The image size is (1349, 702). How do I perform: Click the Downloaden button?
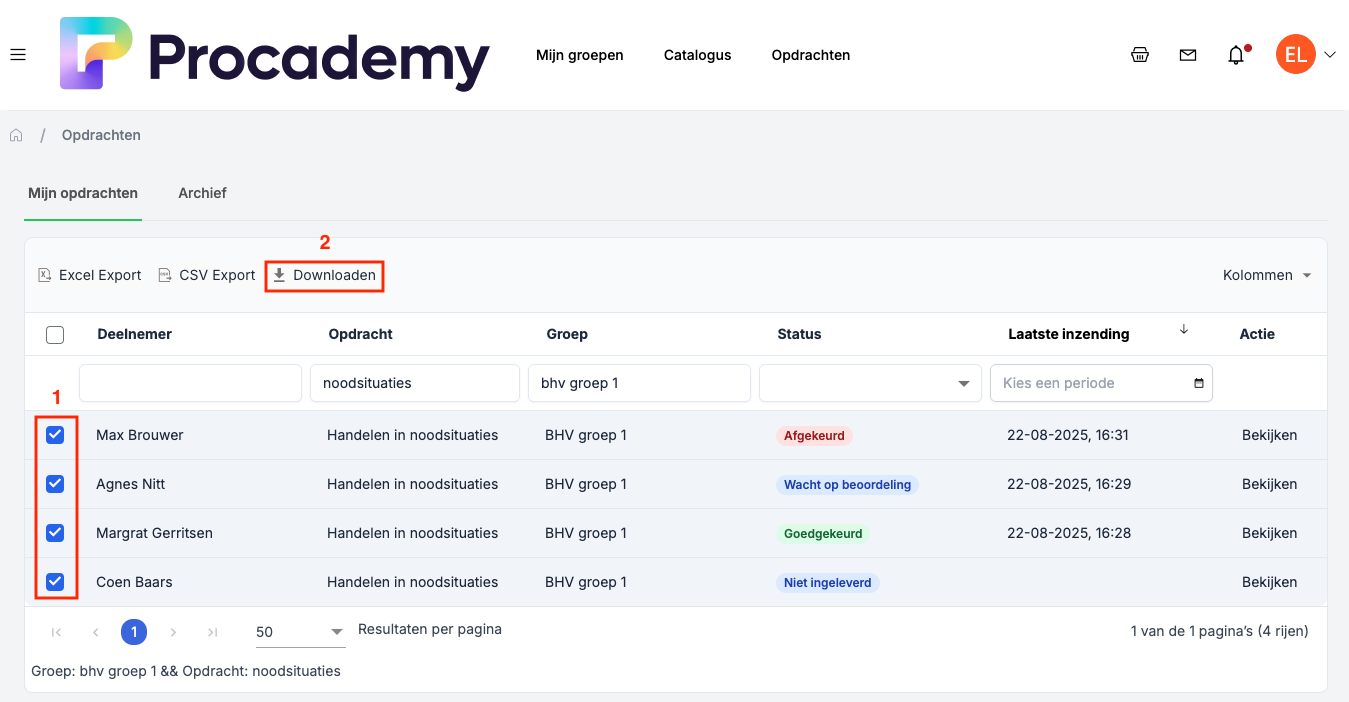(x=325, y=275)
